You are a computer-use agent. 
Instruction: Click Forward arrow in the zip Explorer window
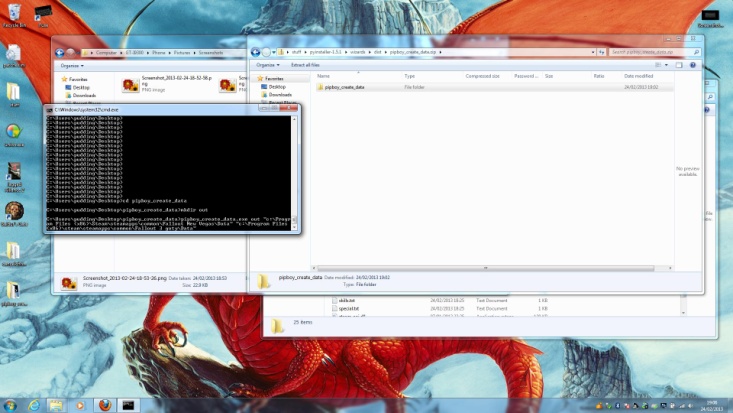pos(266,52)
